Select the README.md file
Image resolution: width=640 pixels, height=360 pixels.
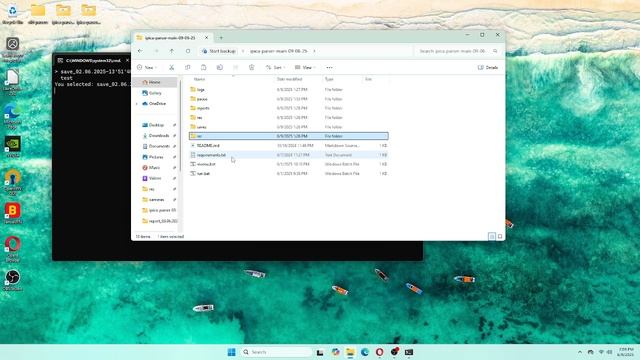tap(289, 145)
